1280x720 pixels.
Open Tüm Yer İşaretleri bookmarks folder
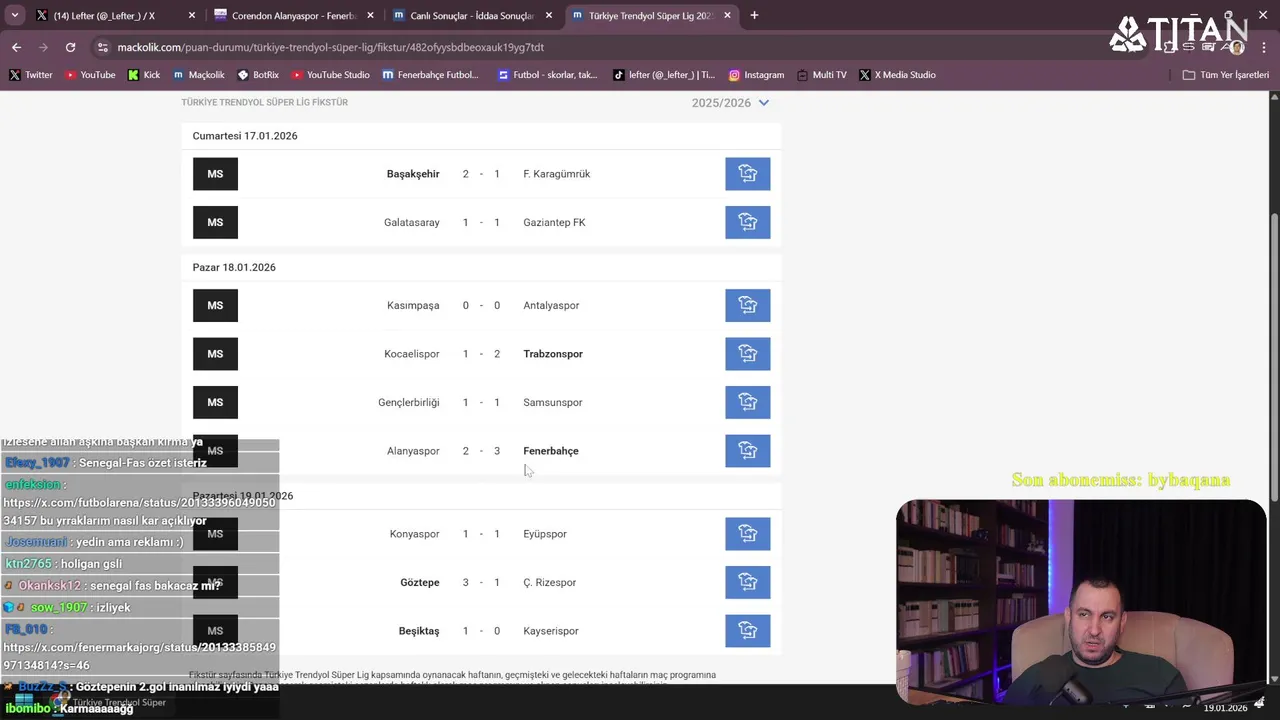pos(1225,75)
